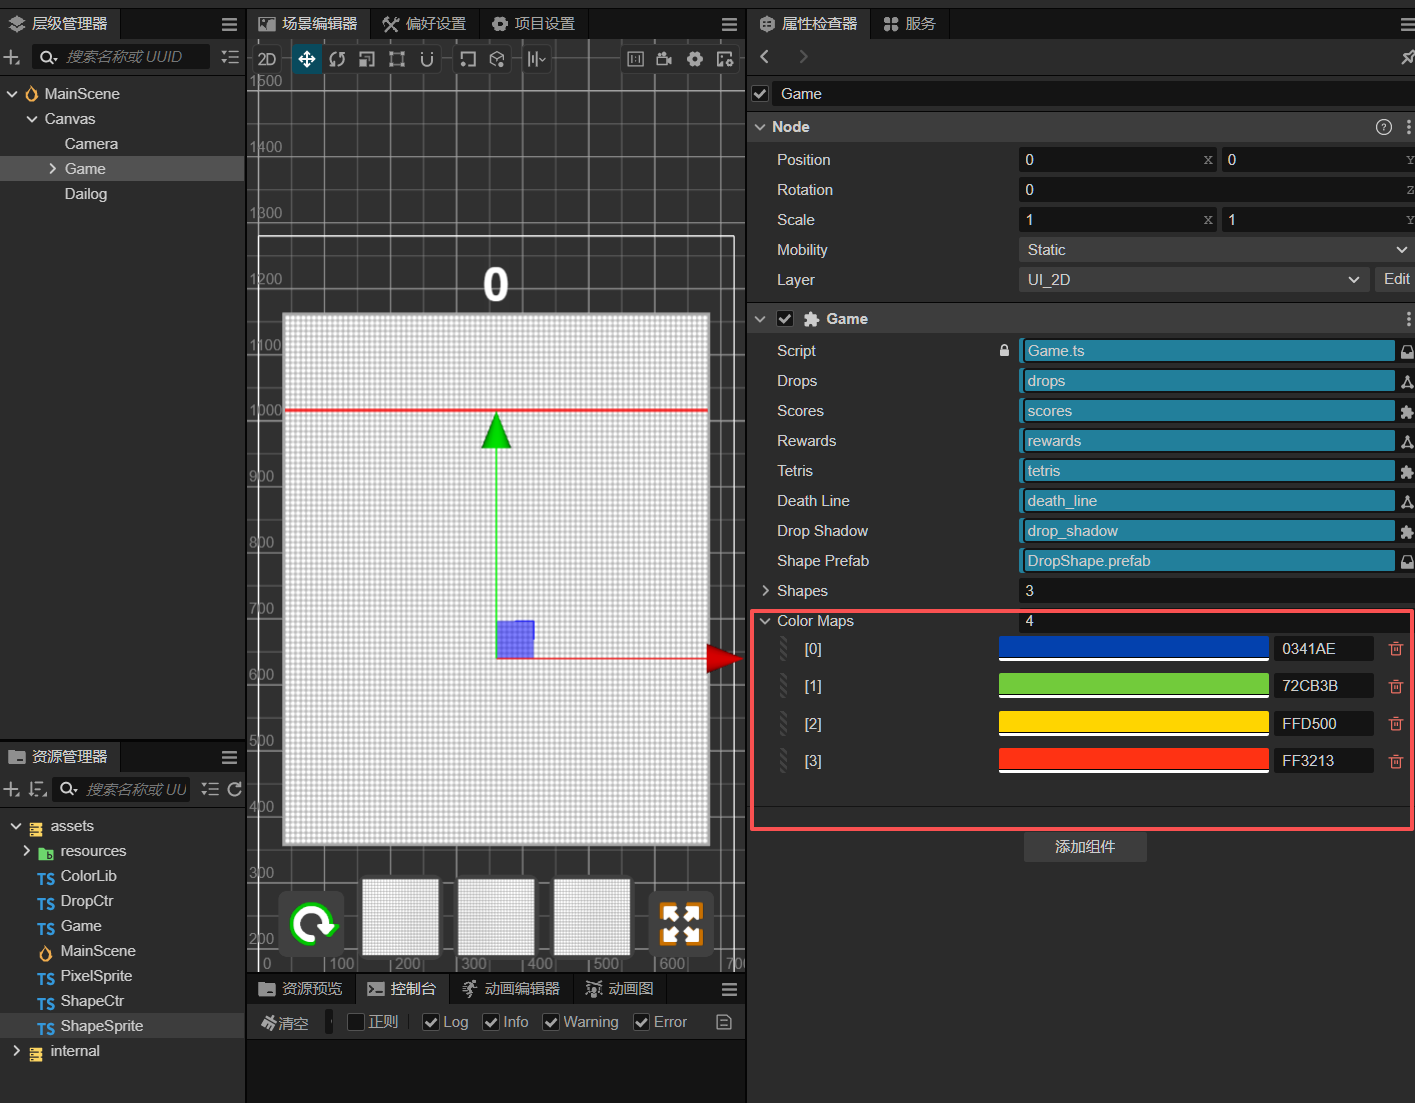Screen dimensions: 1415x1103
Task: Toggle the magnet snap tool
Action: [x=427, y=59]
